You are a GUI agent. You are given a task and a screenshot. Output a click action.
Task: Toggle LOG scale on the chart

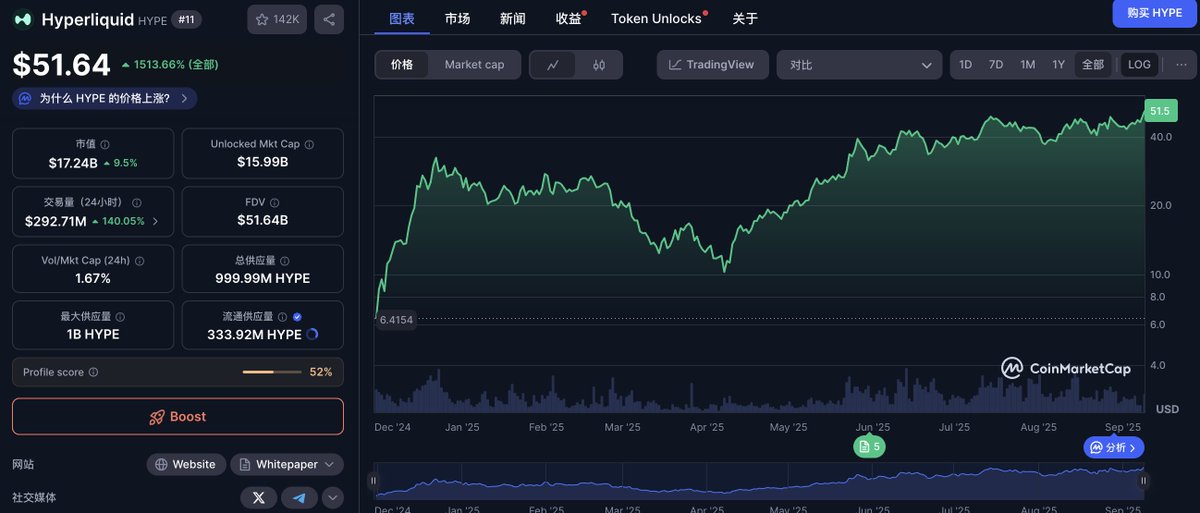(x=1139, y=64)
